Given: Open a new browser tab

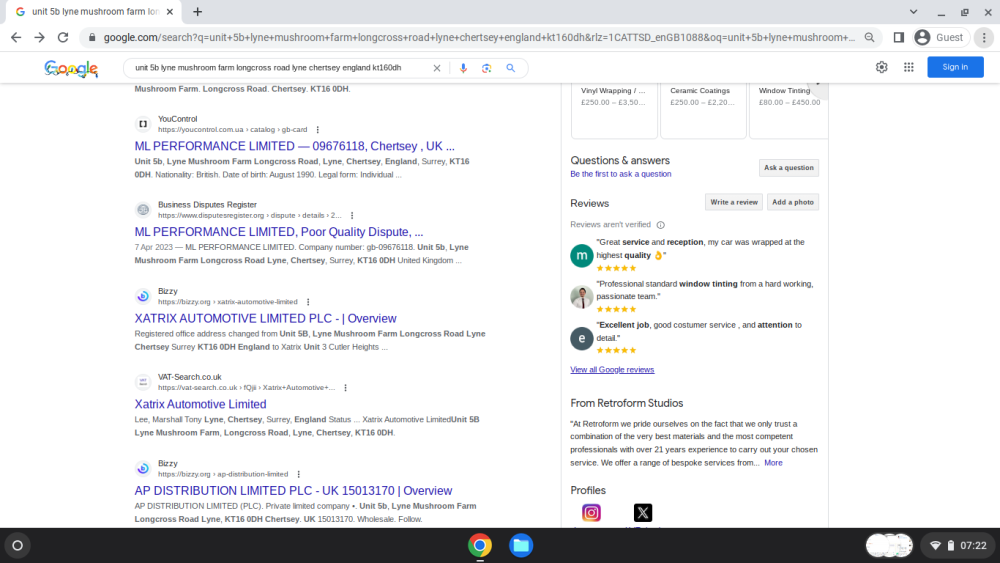Looking at the screenshot, I should click(x=198, y=11).
